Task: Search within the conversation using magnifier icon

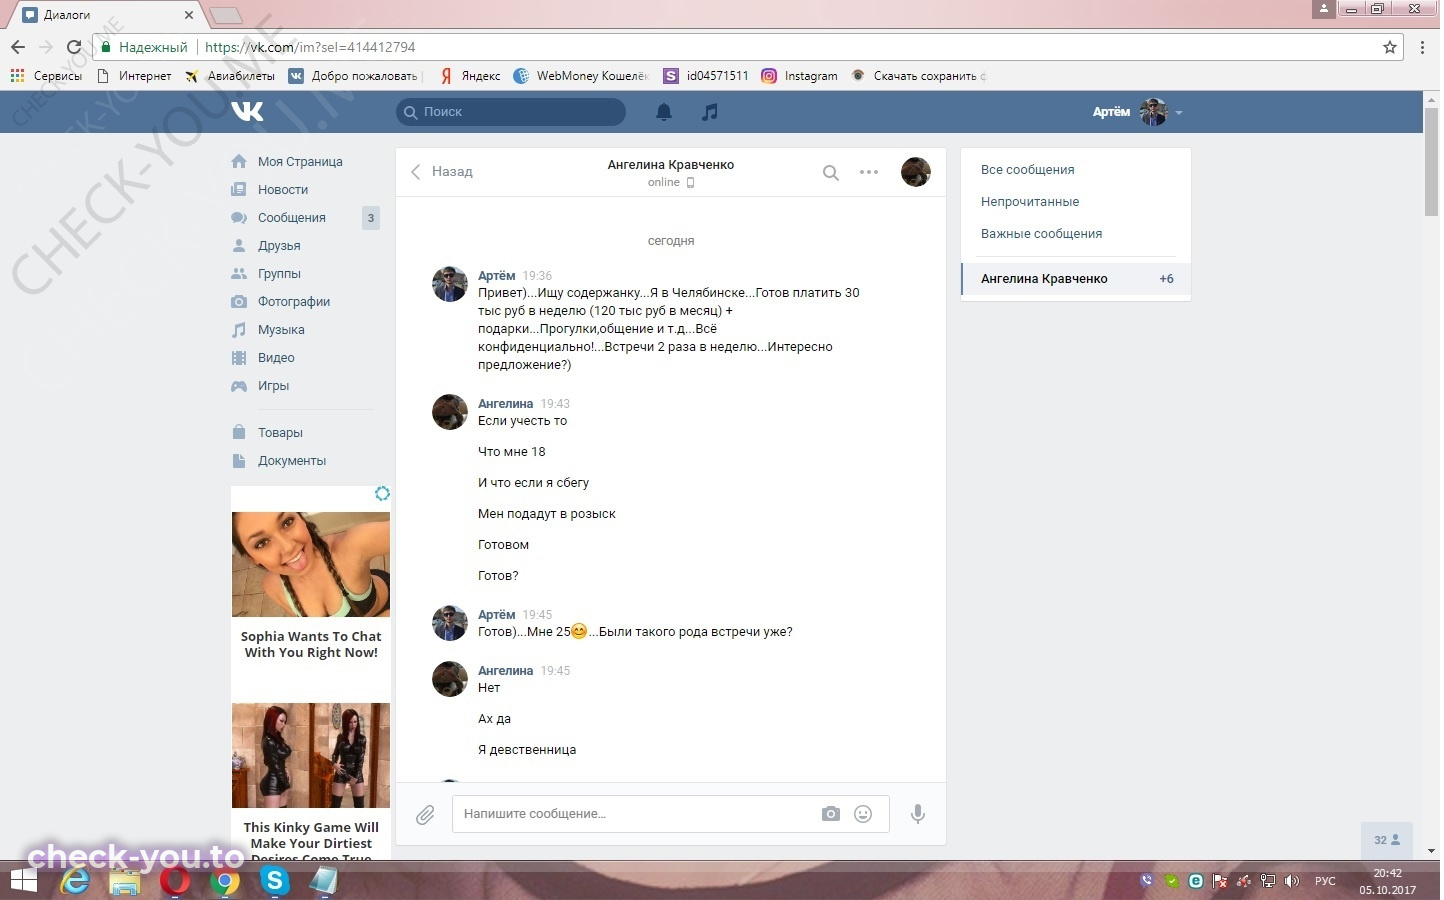Action: pos(830,172)
